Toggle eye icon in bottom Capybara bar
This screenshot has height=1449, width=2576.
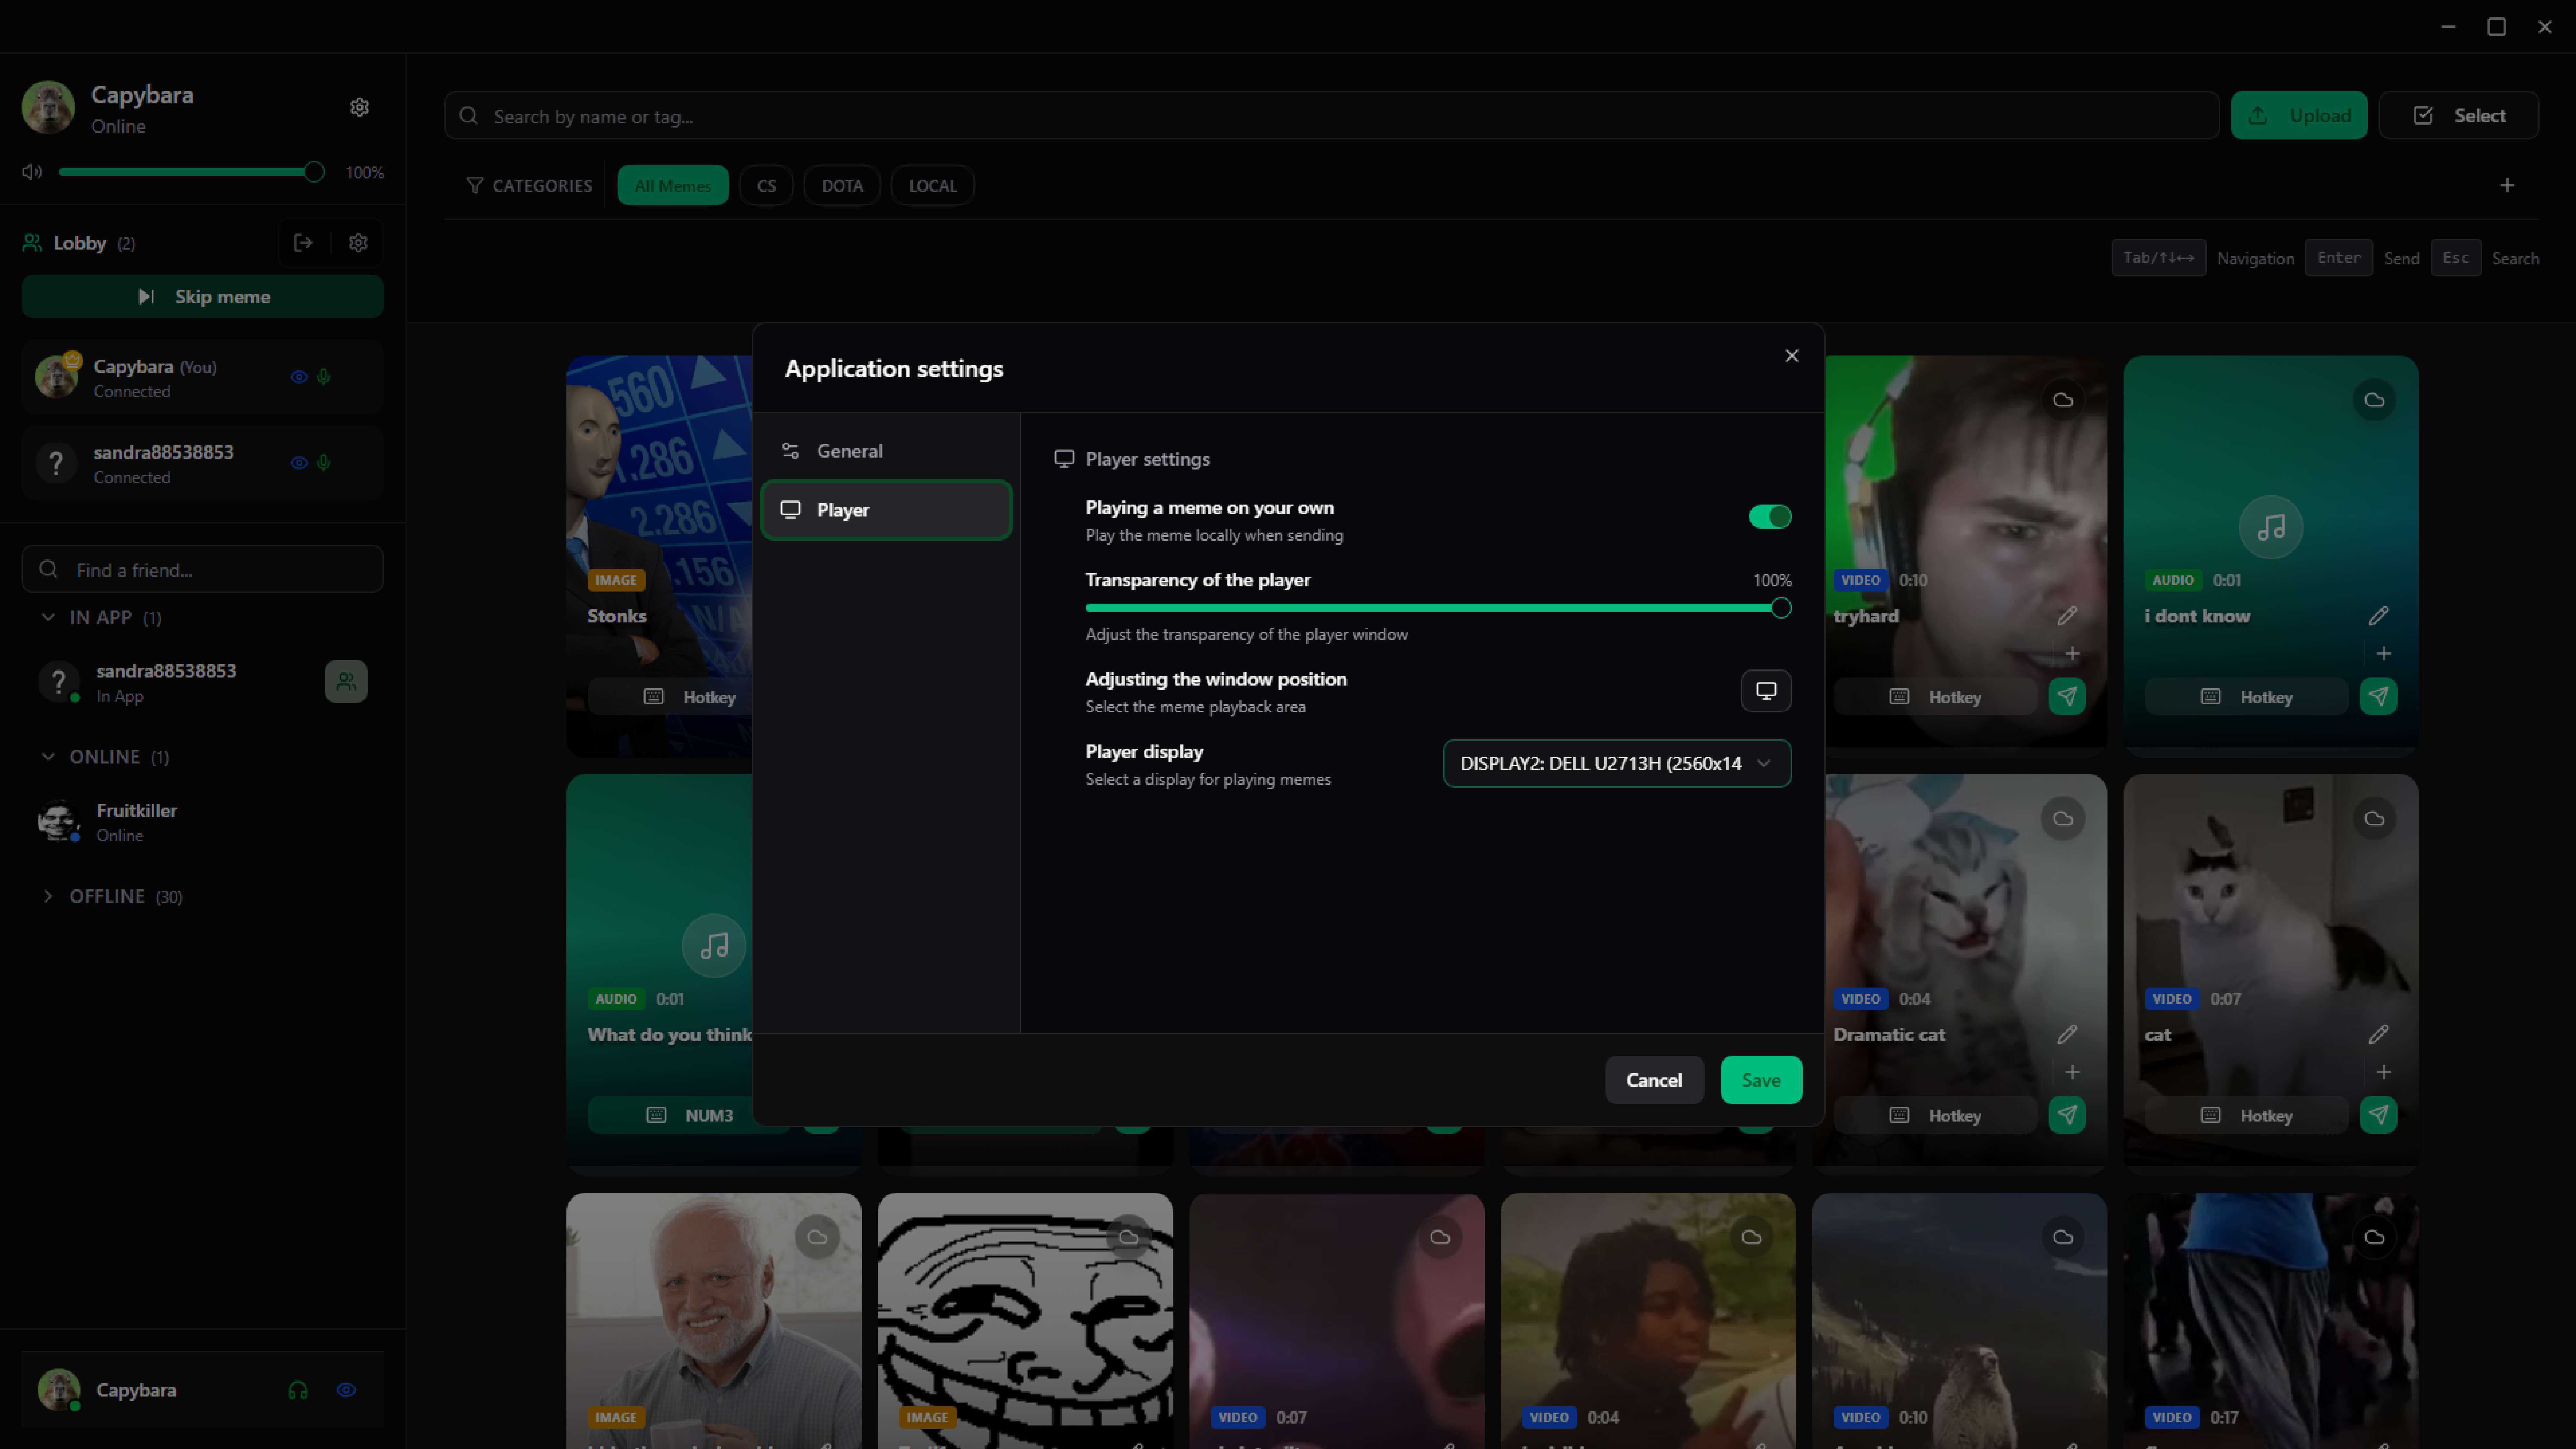coord(346,1390)
